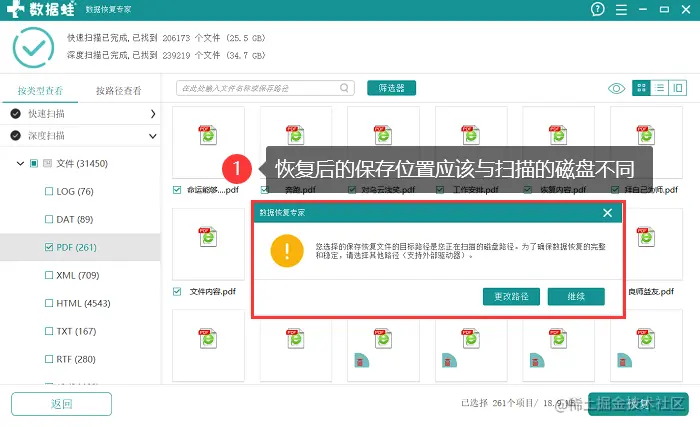The height and width of the screenshot is (427, 700).
Task: Switch to detail pane view
Action: click(678, 88)
